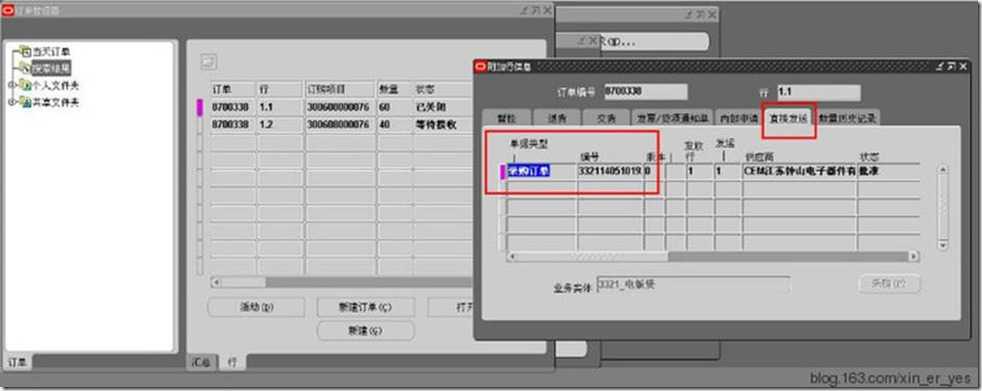Click left arrow of front window horizontal scrollbar
Image resolution: width=982 pixels, height=391 pixels.
[512, 256]
